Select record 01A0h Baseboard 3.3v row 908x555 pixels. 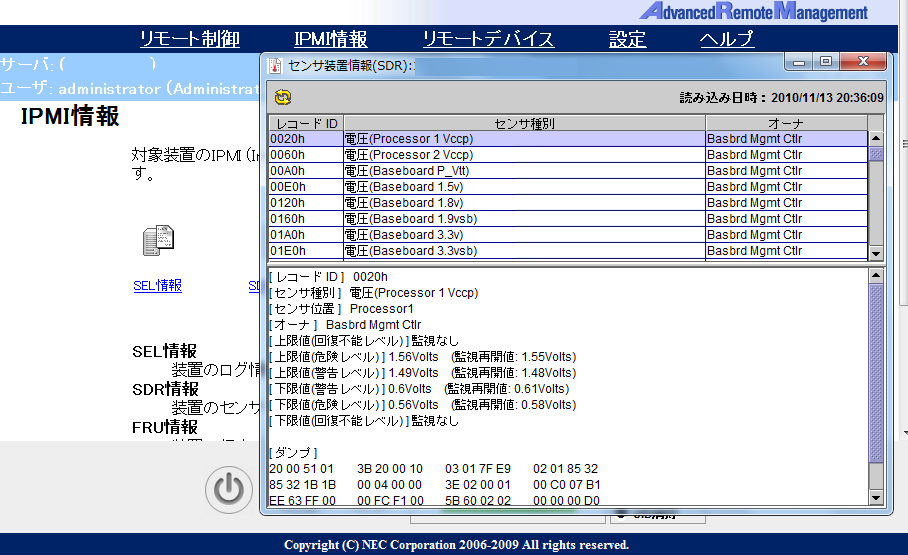[x=568, y=235]
